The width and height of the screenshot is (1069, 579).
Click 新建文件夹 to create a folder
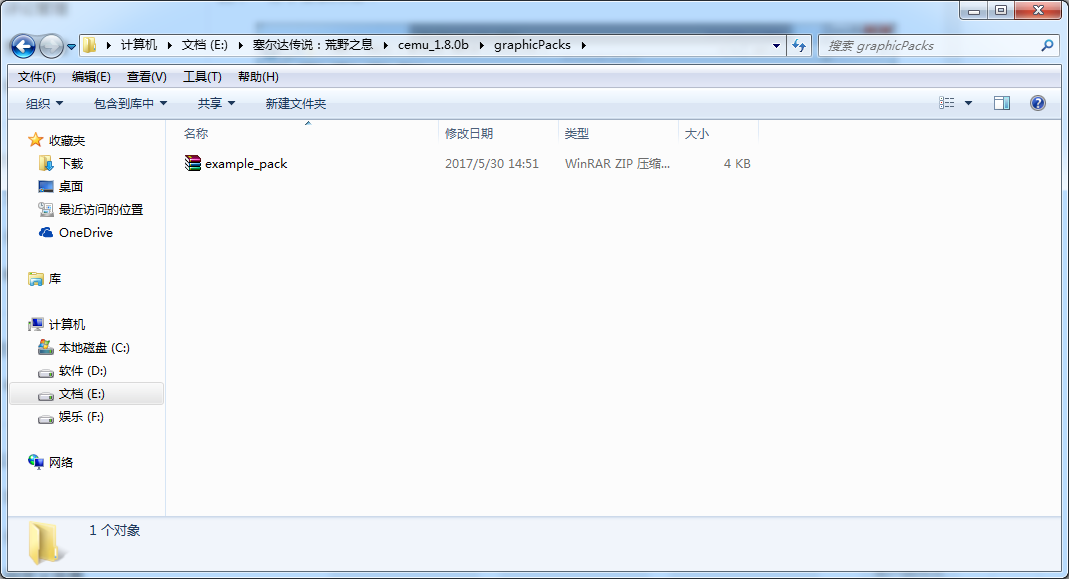tap(296, 104)
